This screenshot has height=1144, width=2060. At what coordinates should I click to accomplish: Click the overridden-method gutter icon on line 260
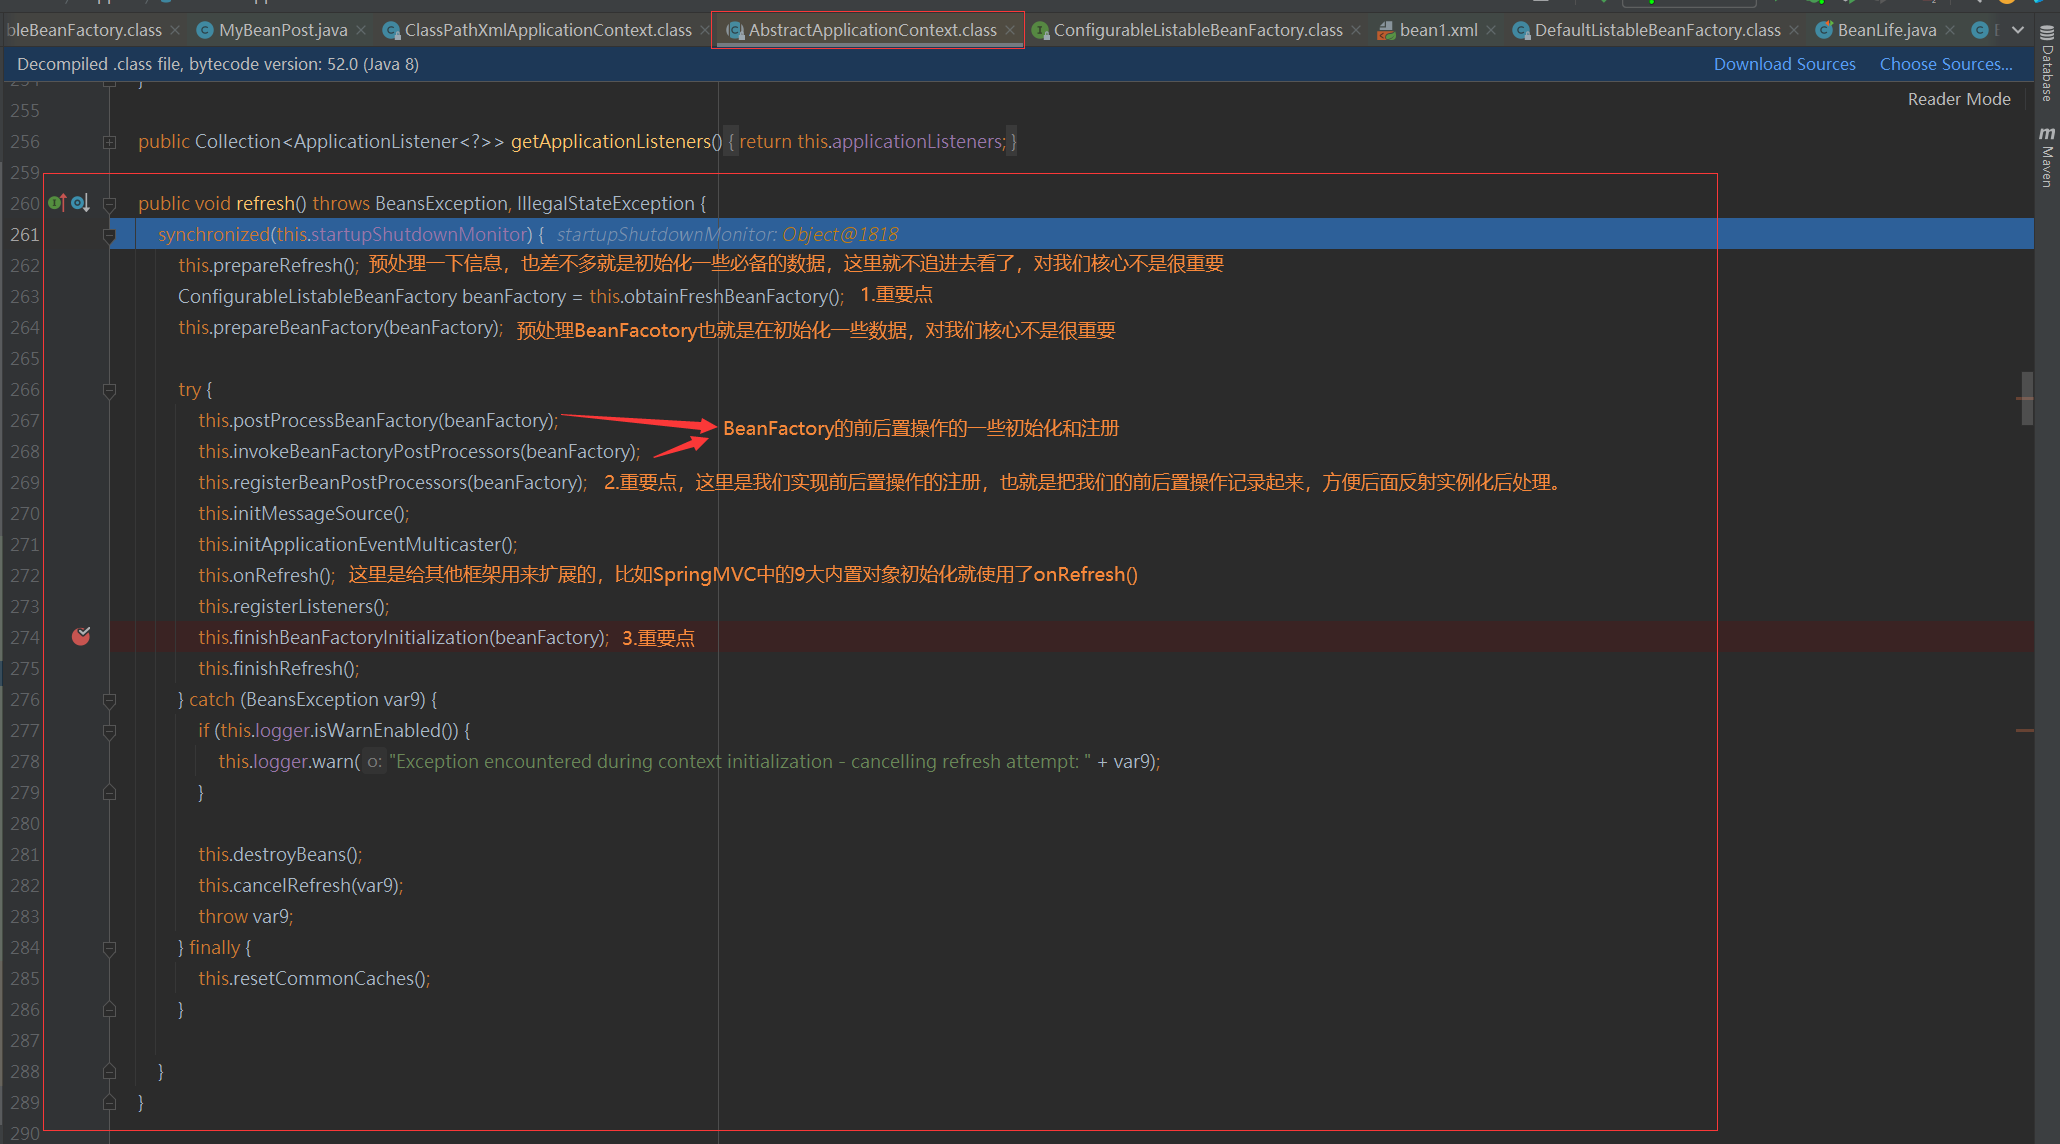pyautogui.click(x=80, y=203)
